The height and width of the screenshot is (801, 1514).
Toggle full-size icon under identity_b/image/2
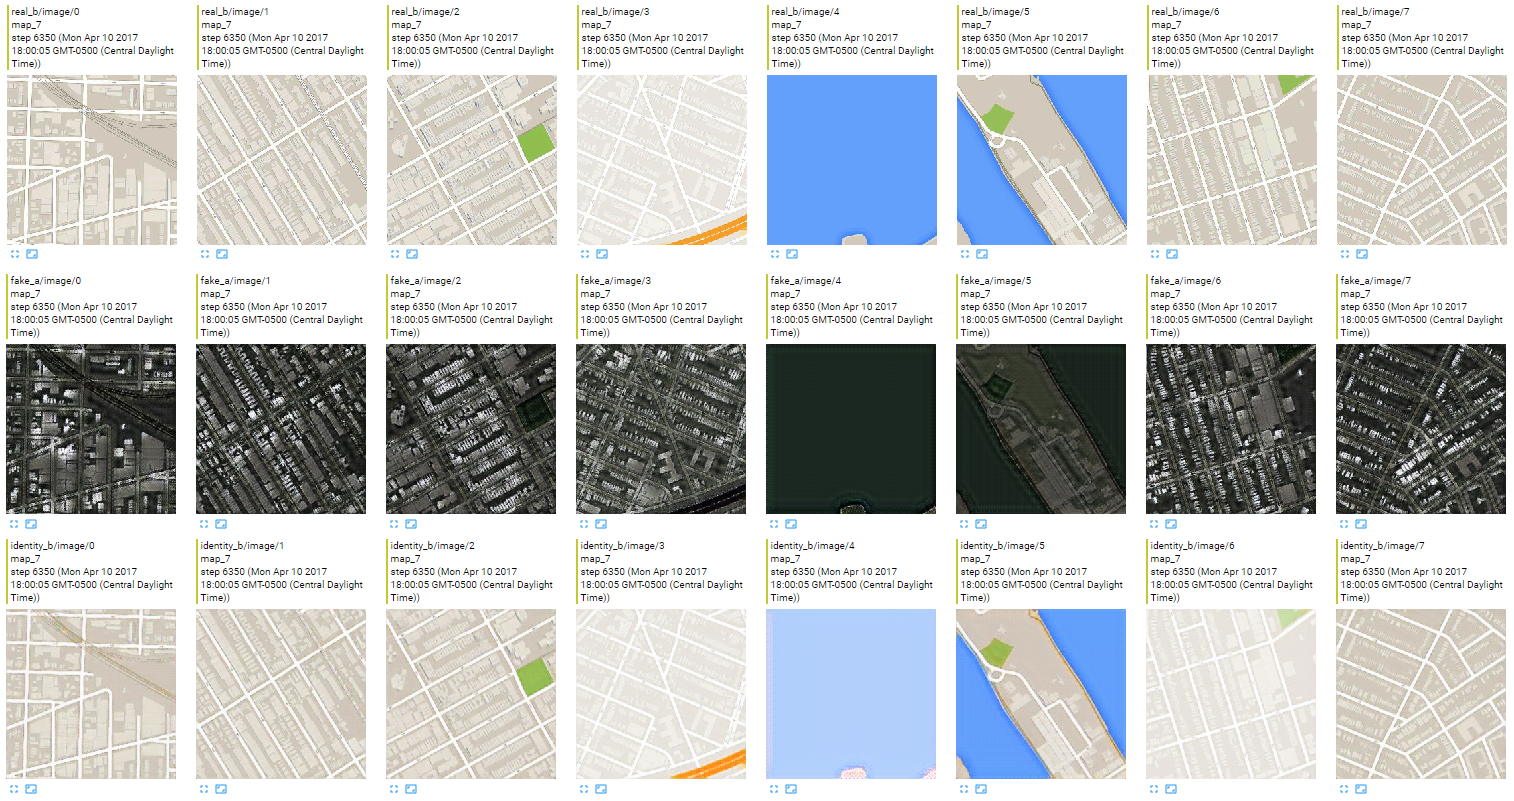click(394, 789)
